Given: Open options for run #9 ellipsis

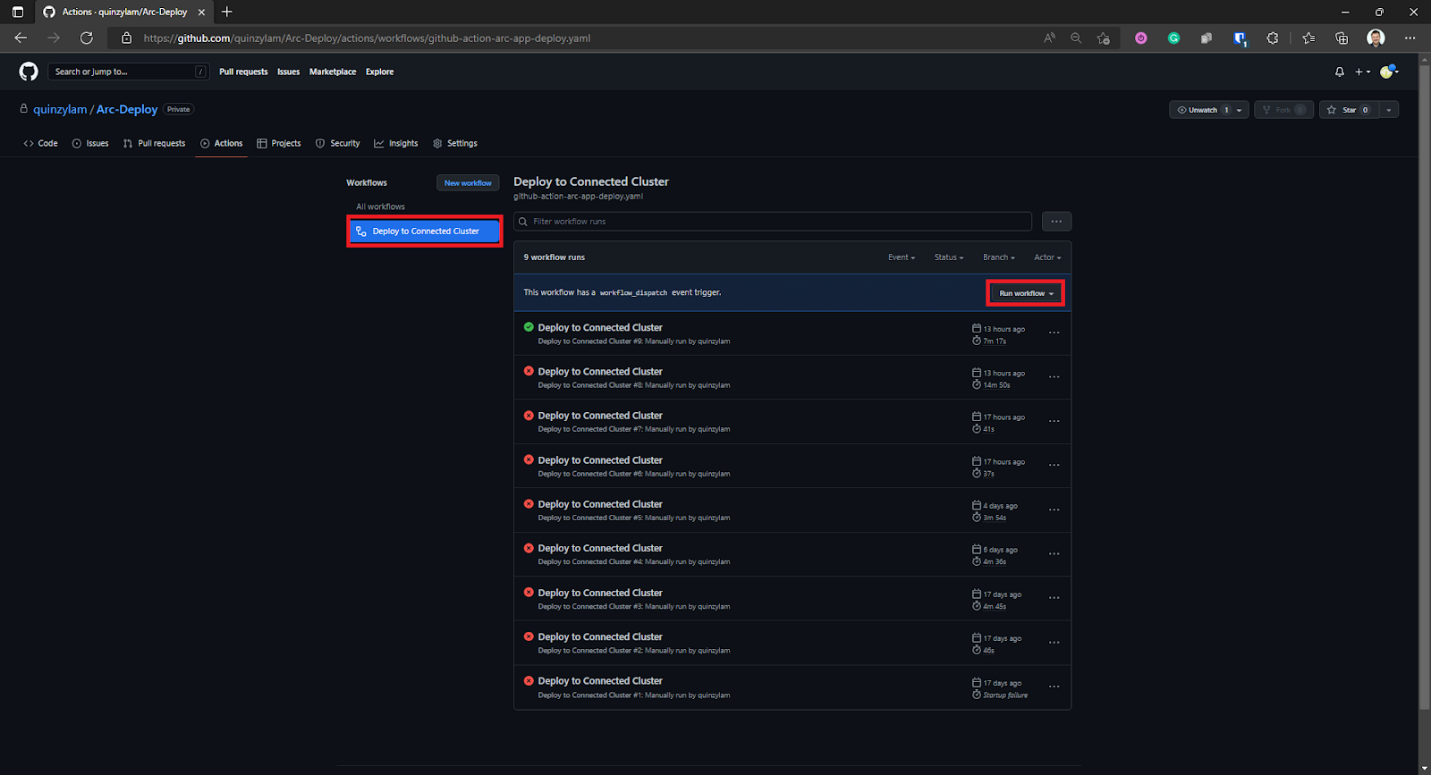Looking at the screenshot, I should [1054, 333].
